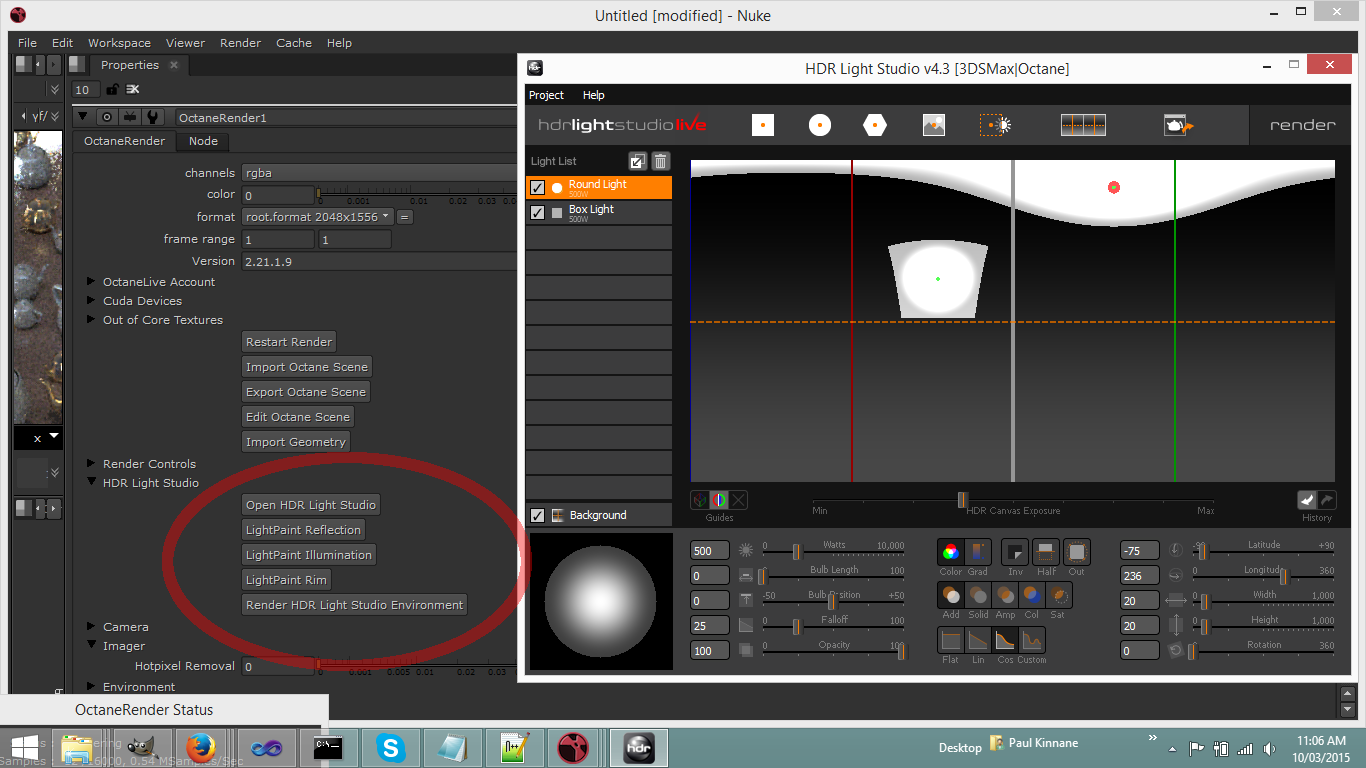Collapse the Imager section
Screen dimensions: 1366x768
pyautogui.click(x=92, y=646)
